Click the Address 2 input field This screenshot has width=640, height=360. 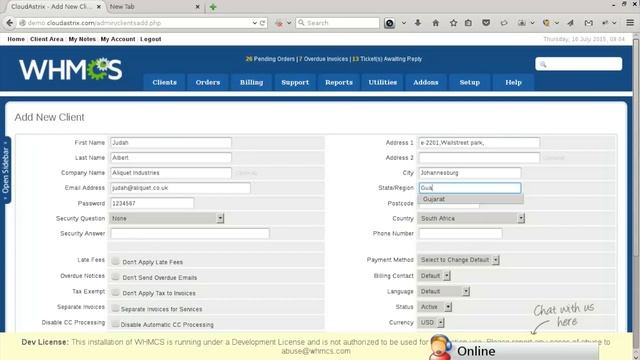tap(479, 158)
